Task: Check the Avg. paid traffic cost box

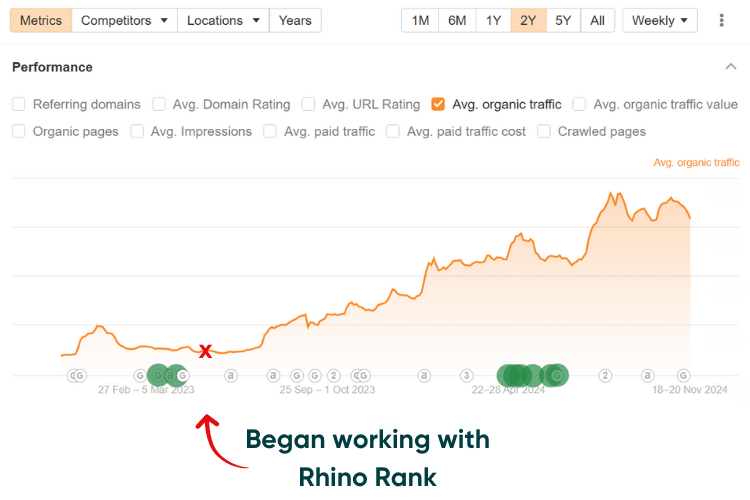Action: point(393,131)
